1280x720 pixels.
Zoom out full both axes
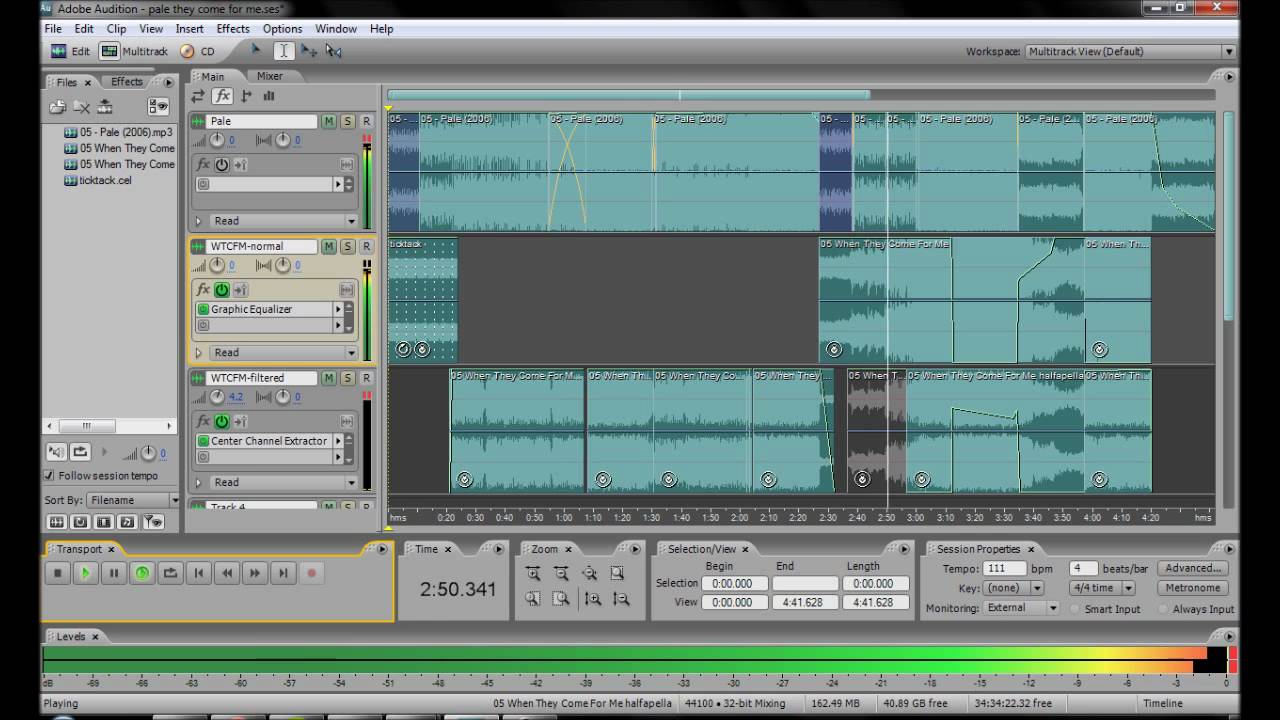(x=589, y=573)
